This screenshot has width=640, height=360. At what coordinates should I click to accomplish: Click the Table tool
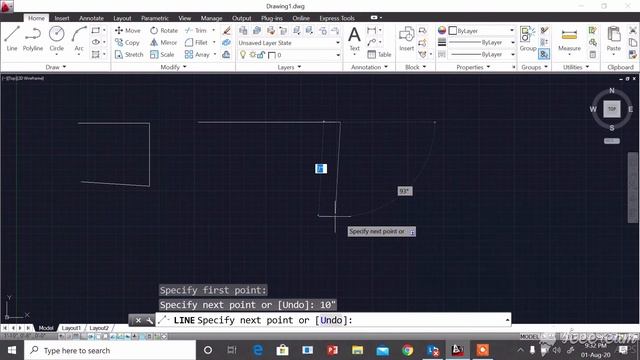(379, 54)
